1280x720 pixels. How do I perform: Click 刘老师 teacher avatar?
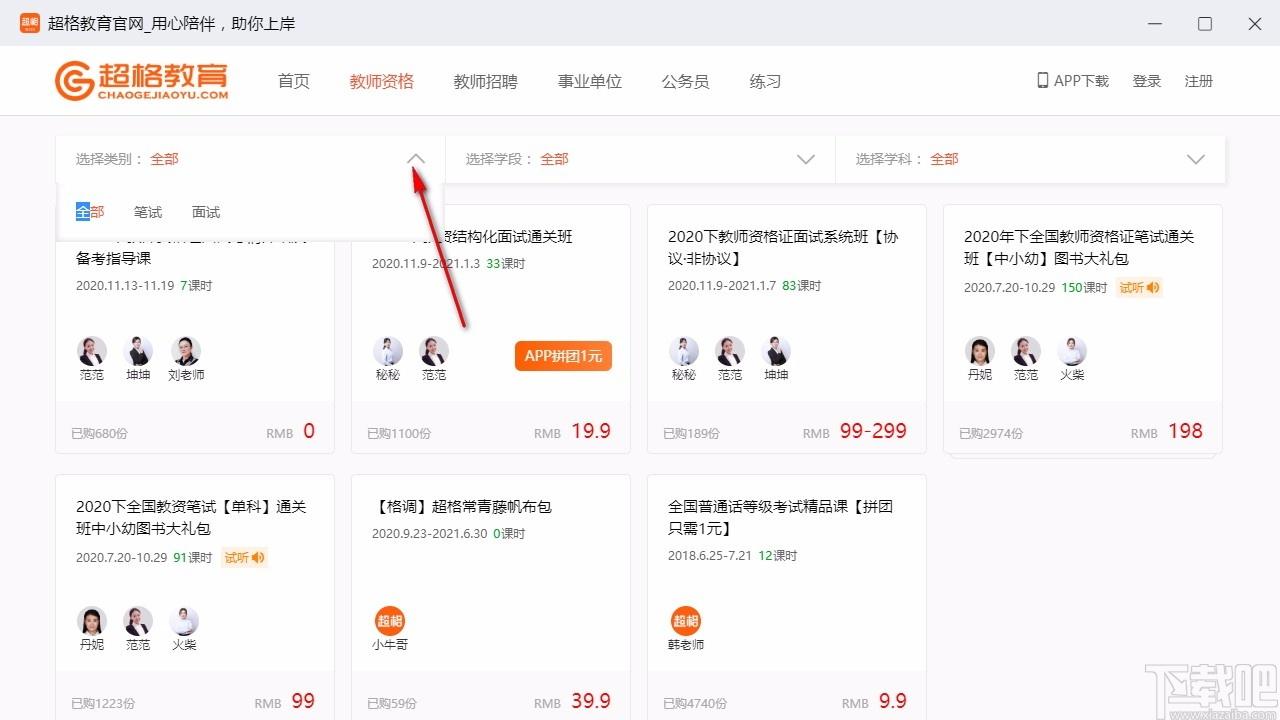point(186,351)
